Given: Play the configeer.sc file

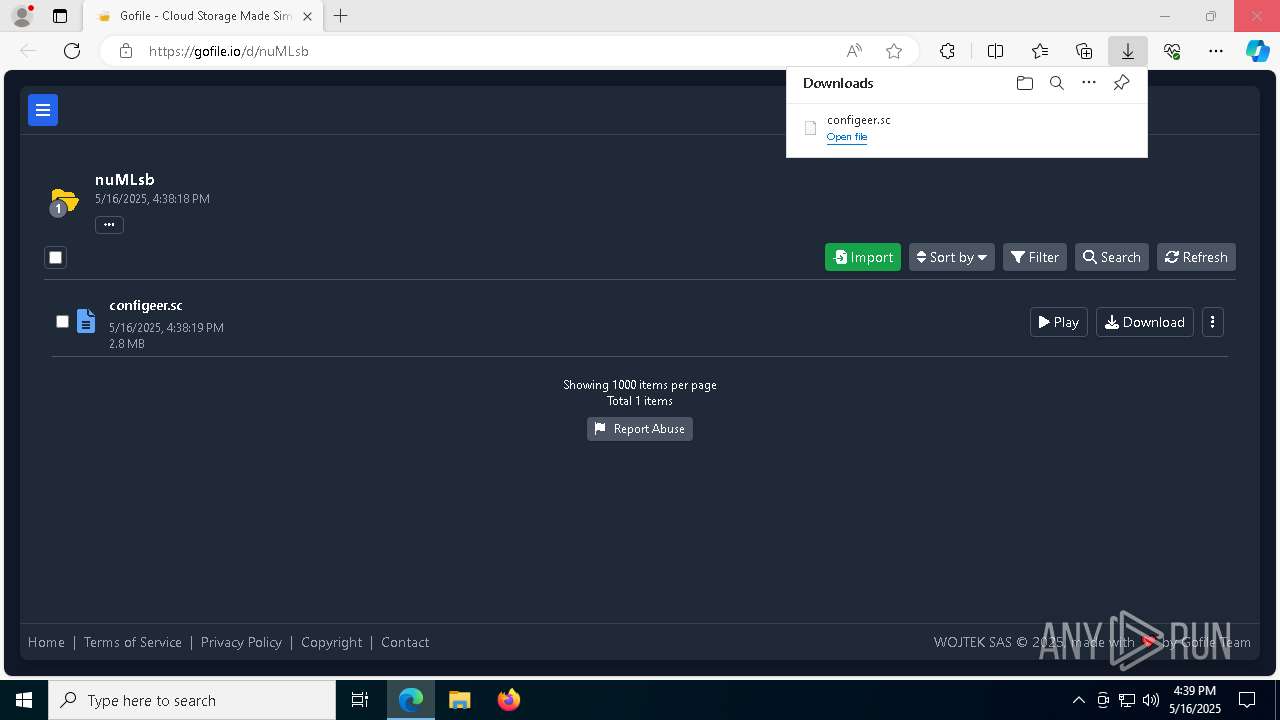Looking at the screenshot, I should tap(1059, 322).
